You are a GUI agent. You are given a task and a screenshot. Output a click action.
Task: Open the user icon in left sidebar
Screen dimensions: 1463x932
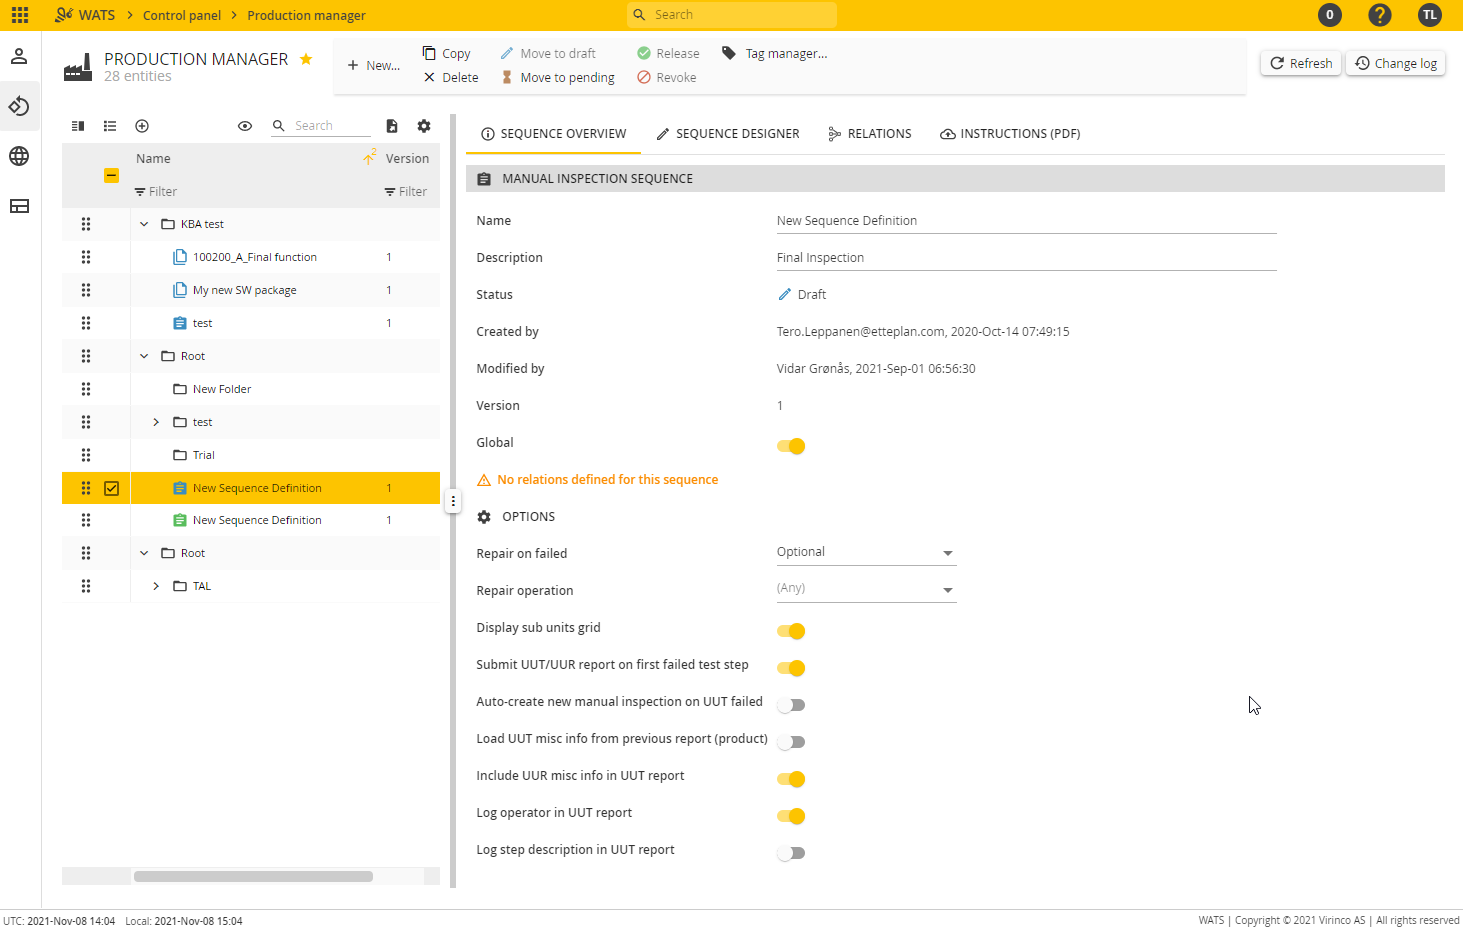tap(19, 56)
